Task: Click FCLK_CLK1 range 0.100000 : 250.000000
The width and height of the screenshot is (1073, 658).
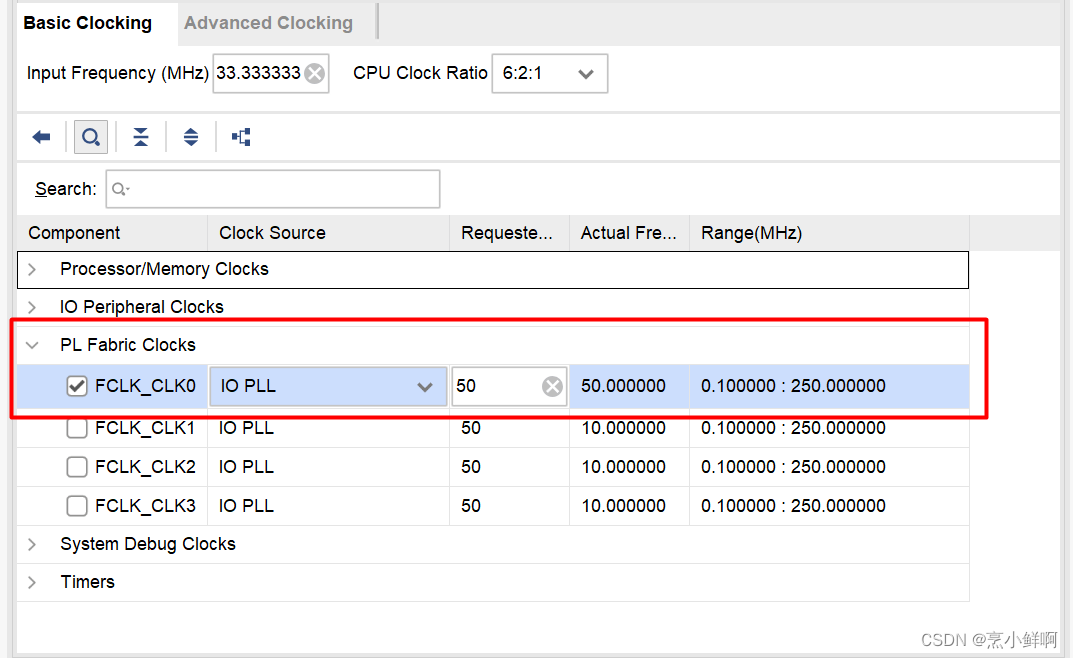Action: coord(793,428)
